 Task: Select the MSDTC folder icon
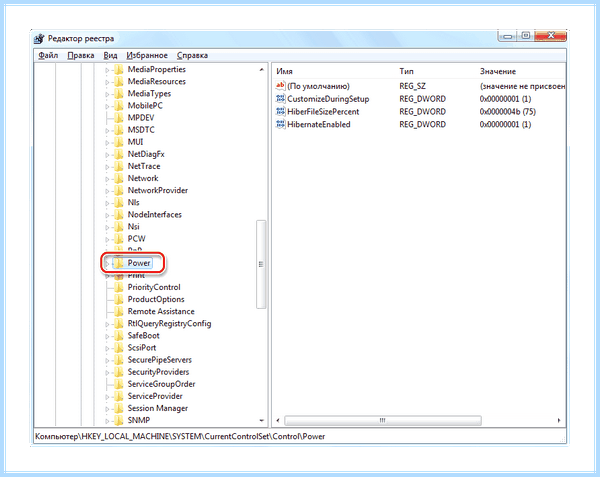pyautogui.click(x=119, y=130)
